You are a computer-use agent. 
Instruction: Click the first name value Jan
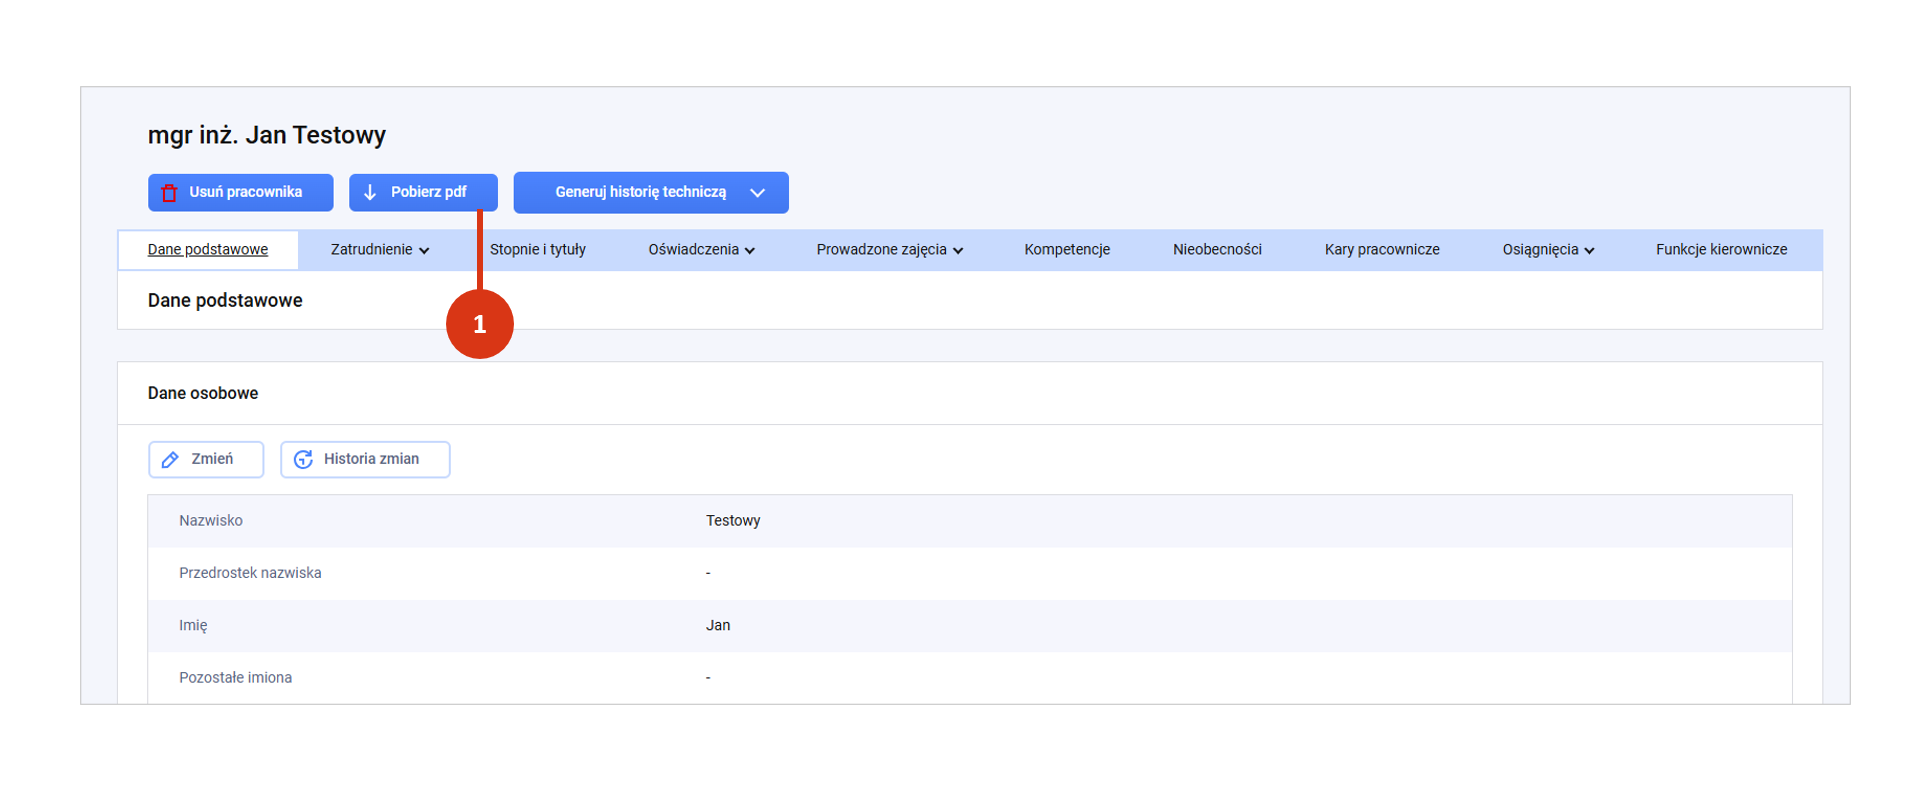[718, 625]
